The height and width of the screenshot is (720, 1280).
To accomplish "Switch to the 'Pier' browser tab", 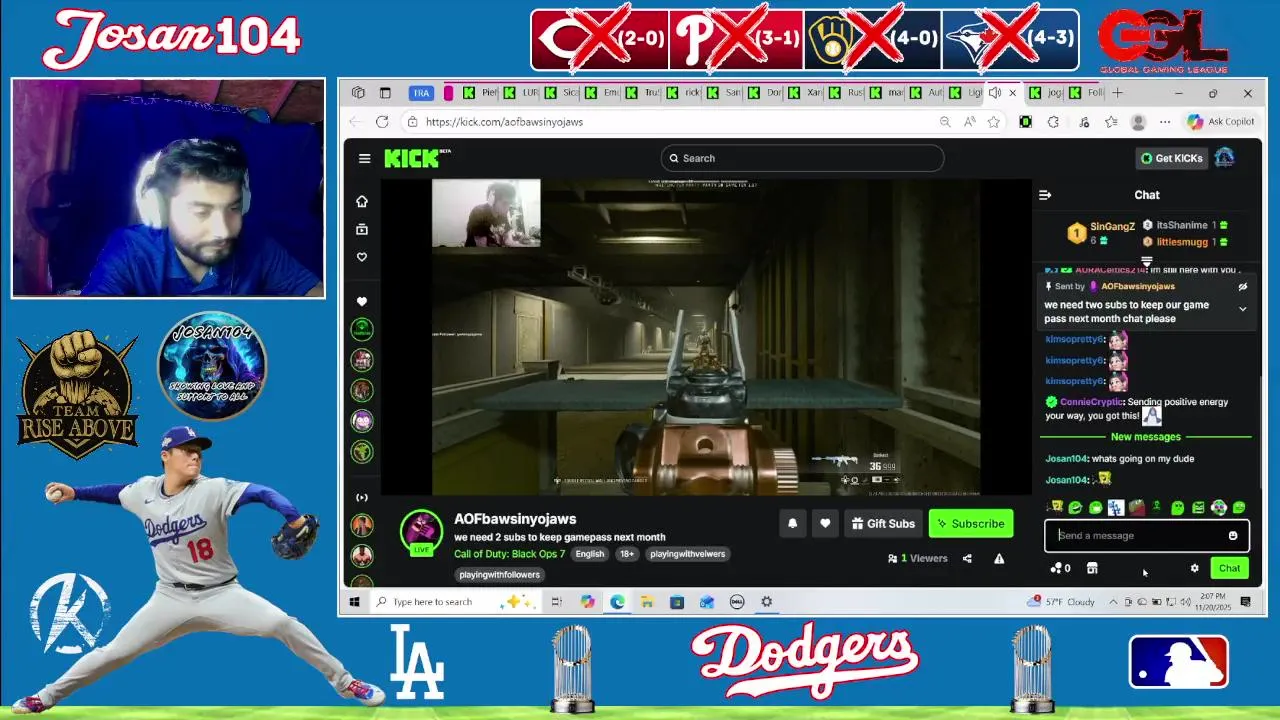I will 480,93.
